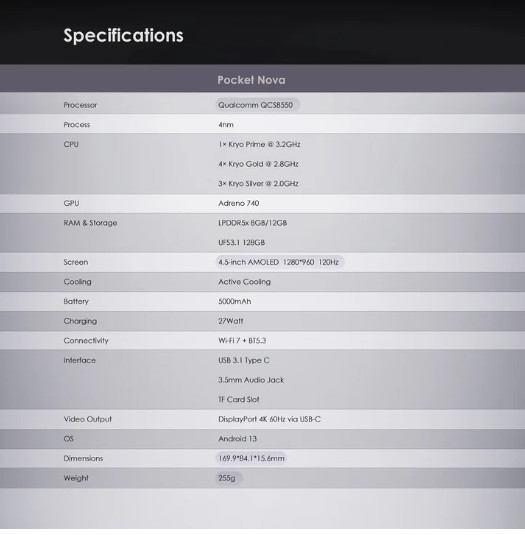Select the 27Watt charging value

pyautogui.click(x=231, y=321)
